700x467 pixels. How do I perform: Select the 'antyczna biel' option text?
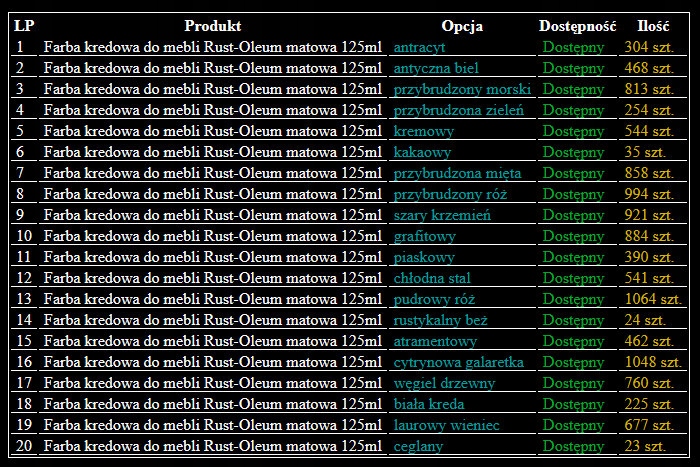click(x=436, y=68)
